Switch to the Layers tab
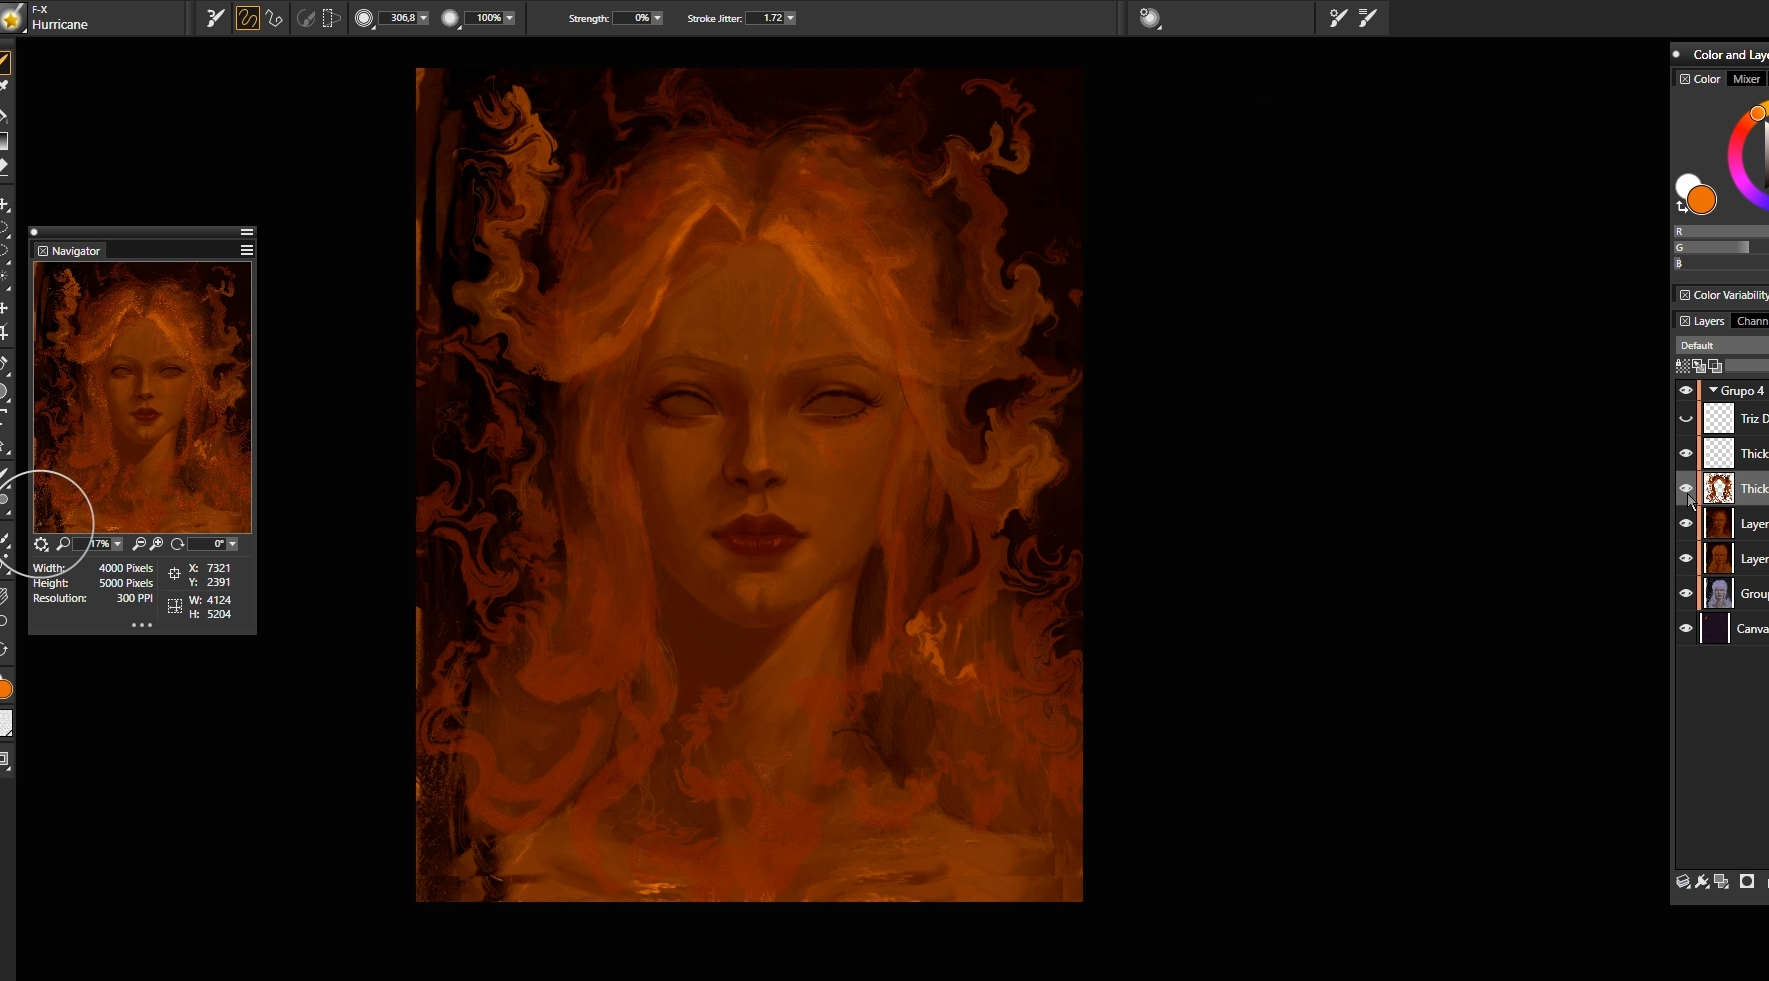Image resolution: width=1769 pixels, height=981 pixels. pyautogui.click(x=1709, y=321)
